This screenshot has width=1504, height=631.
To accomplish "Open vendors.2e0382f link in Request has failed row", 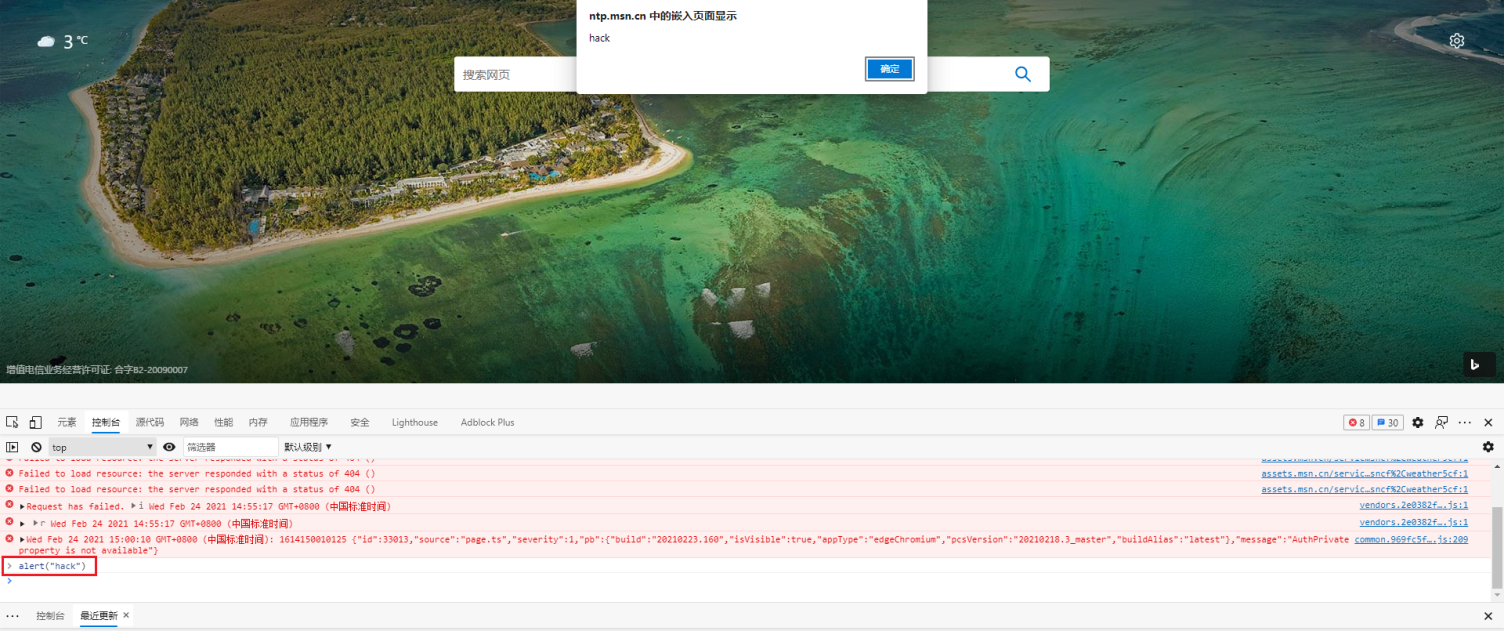I will tap(1414, 506).
